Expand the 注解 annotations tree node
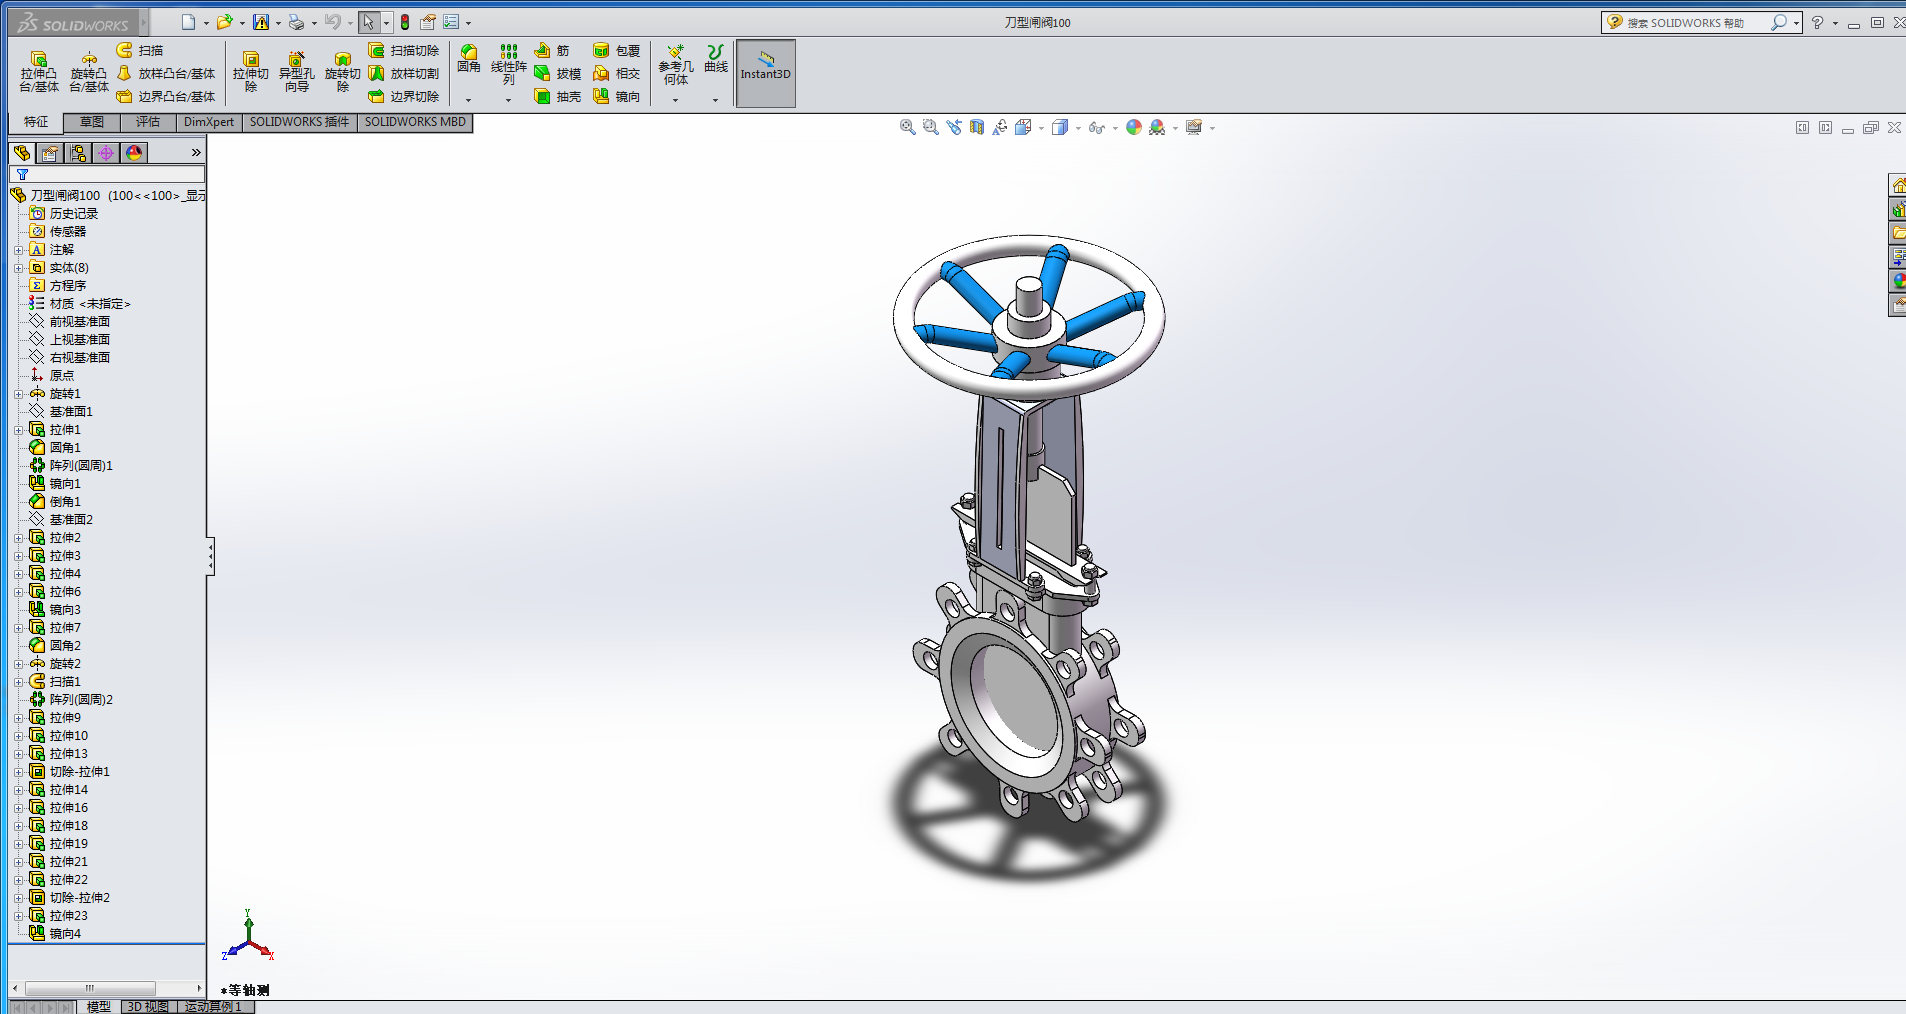Screen dimensions: 1906x1014 pos(18,250)
